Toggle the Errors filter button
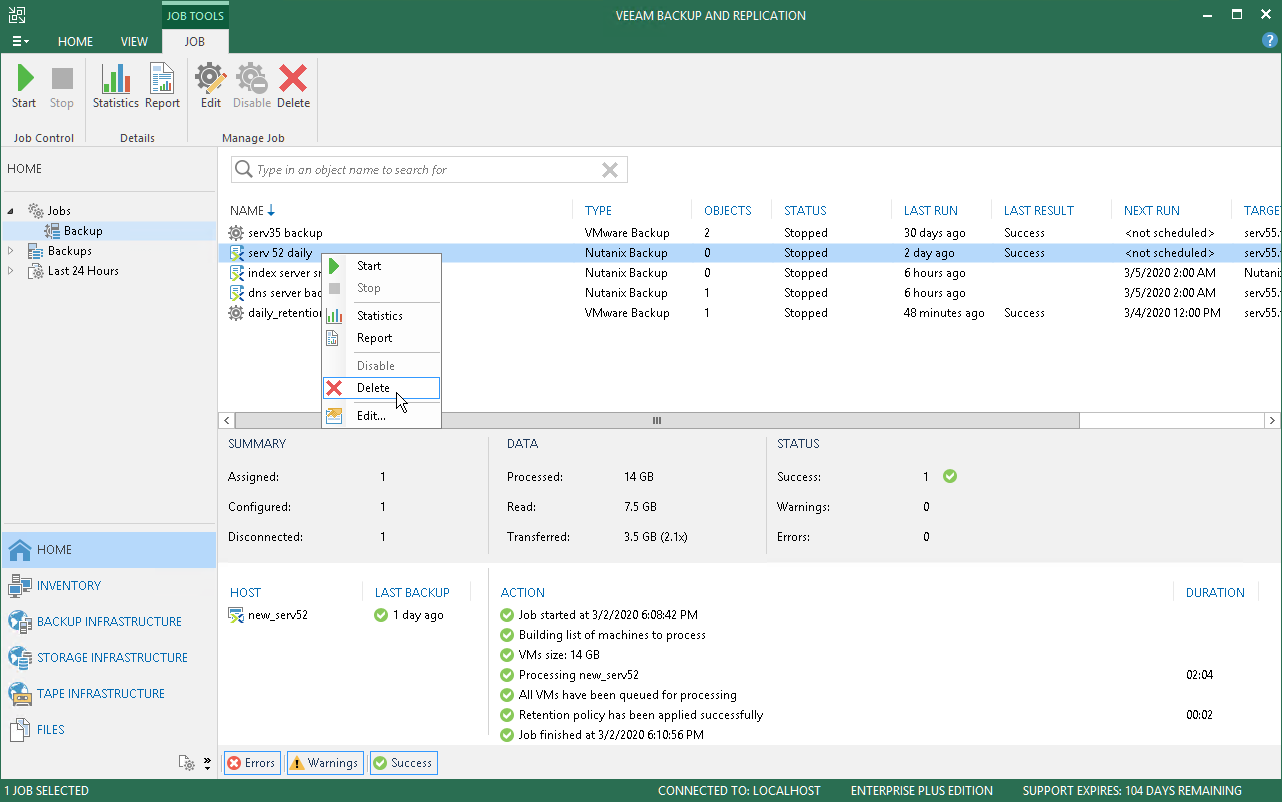 tap(251, 763)
